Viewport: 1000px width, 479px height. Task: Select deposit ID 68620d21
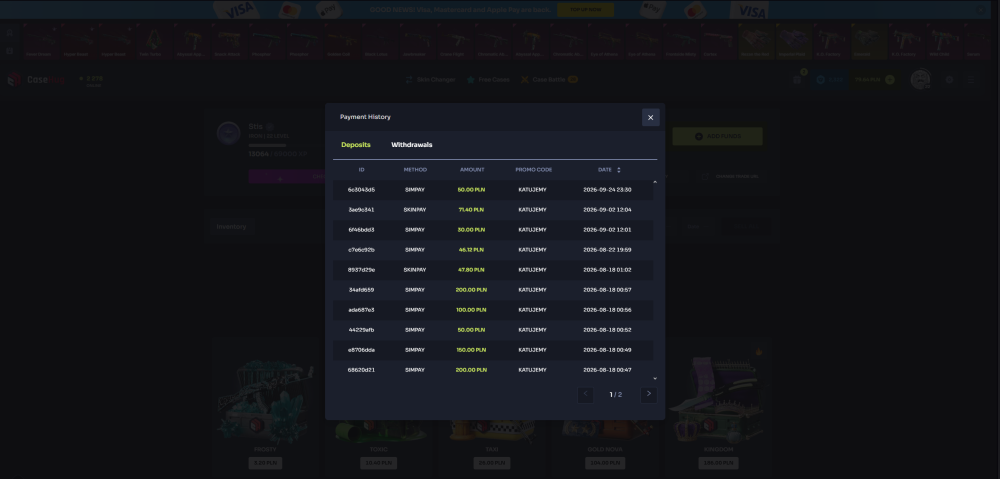coord(362,369)
